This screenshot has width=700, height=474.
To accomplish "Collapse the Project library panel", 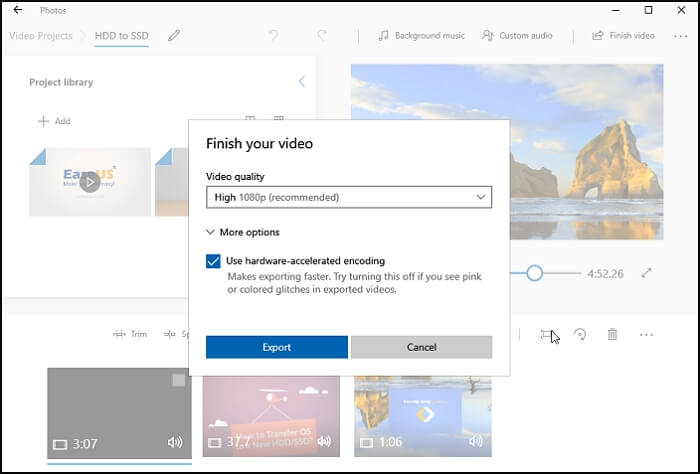I will pos(301,82).
